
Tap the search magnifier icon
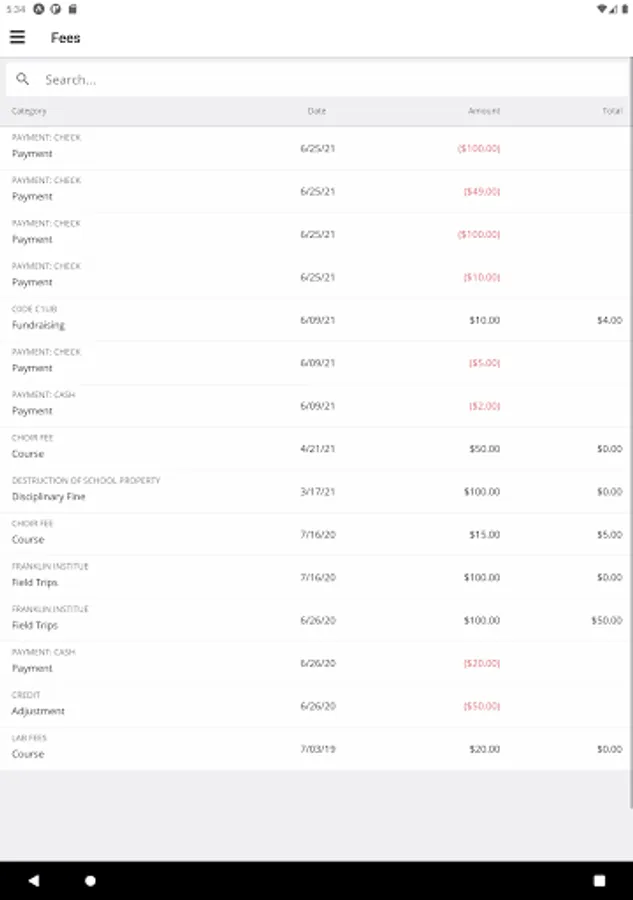23,79
